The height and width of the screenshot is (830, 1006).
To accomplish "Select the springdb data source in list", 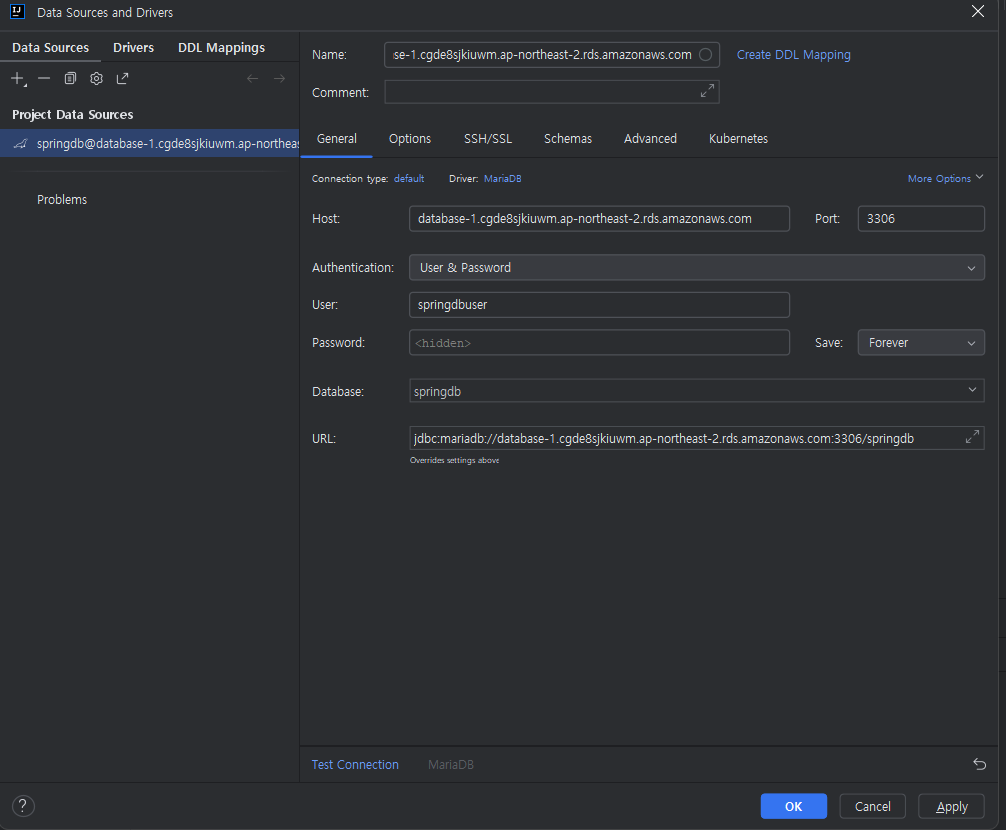I will click(x=149, y=143).
